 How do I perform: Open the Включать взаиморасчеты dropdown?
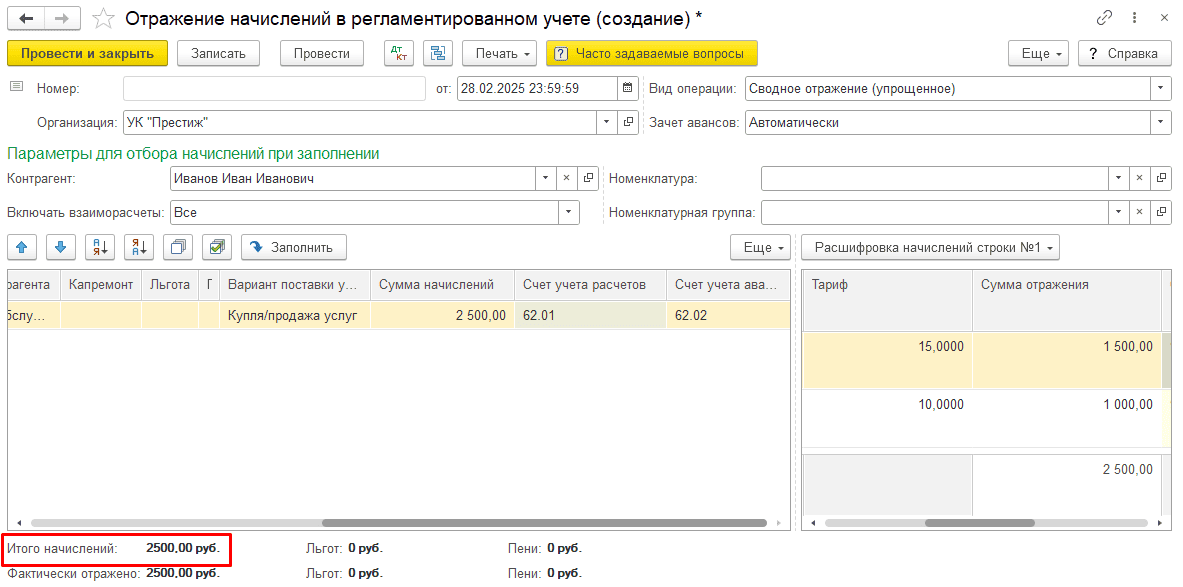(x=567, y=212)
